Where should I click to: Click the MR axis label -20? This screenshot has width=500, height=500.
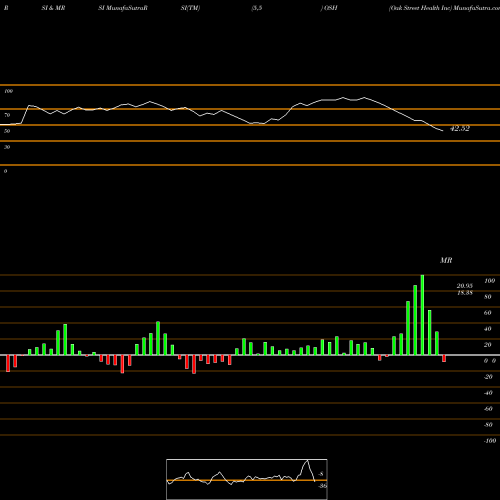[x=488, y=377]
